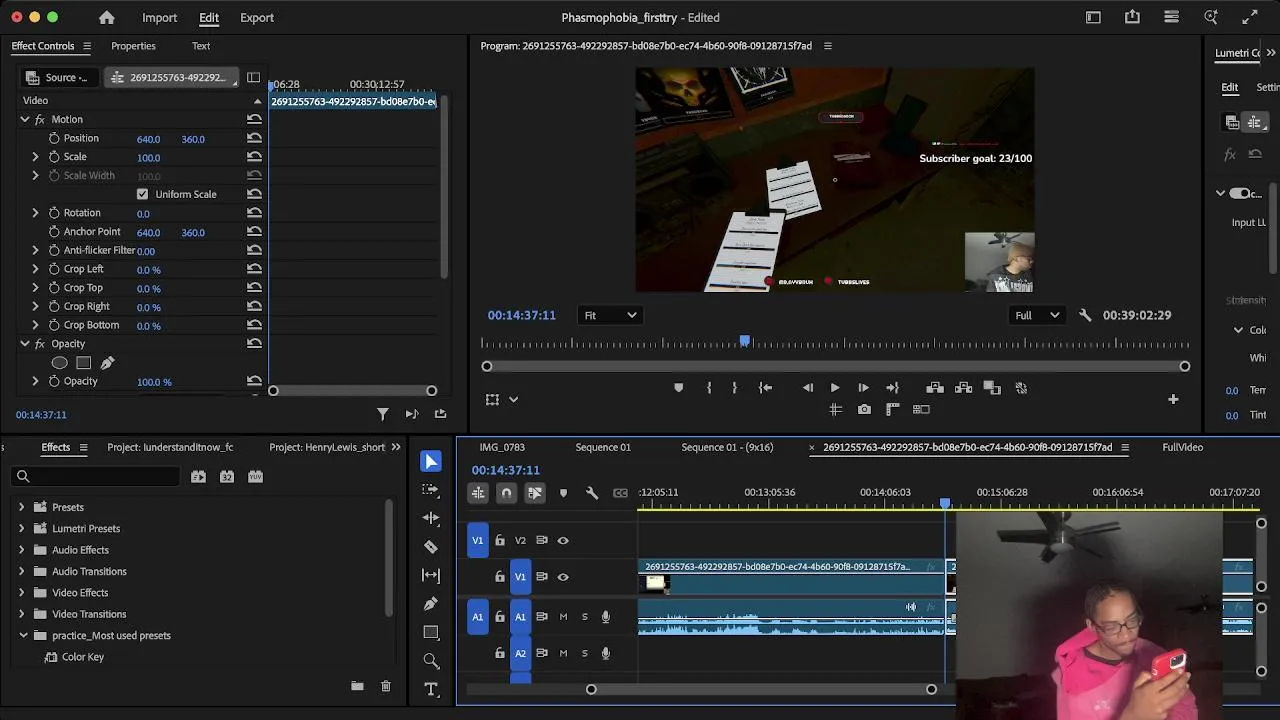Expand the Audio Transitions folder
1280x720 pixels.
coord(21,572)
